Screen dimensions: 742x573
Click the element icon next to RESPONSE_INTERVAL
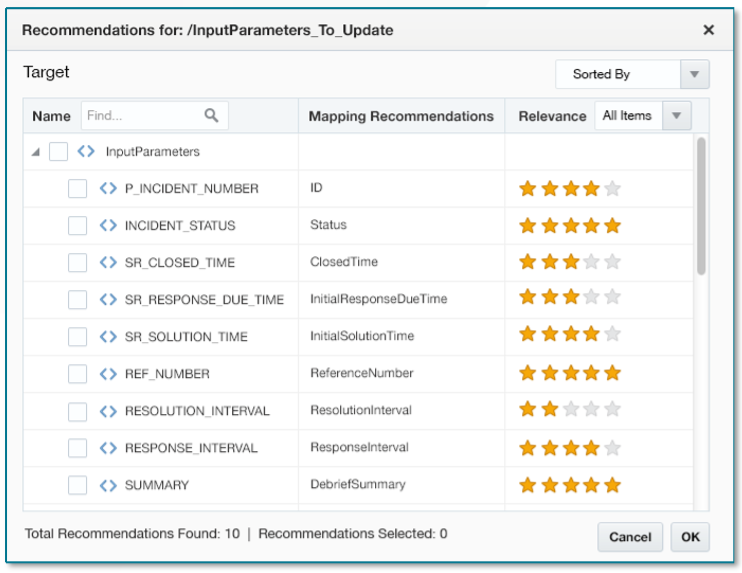coord(108,448)
